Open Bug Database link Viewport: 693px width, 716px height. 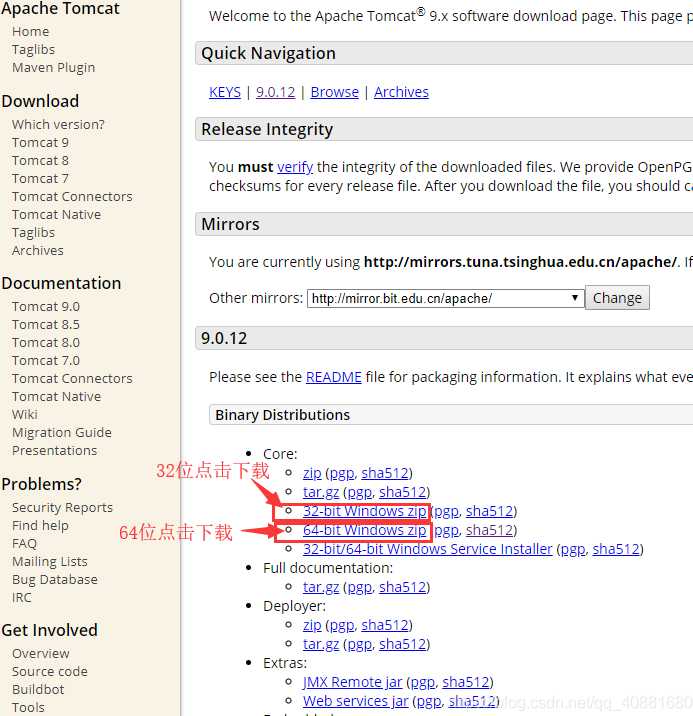click(x=55, y=579)
